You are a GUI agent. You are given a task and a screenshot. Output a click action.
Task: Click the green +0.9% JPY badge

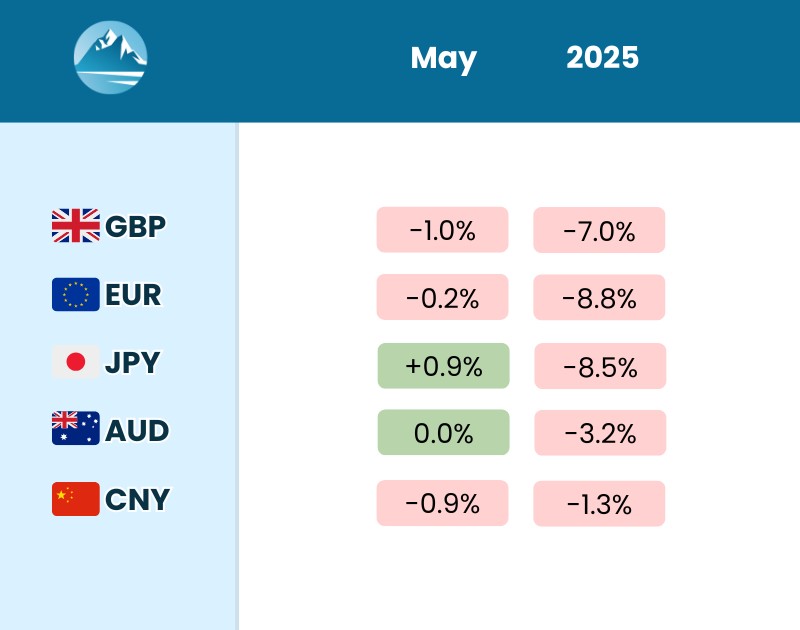(443, 366)
